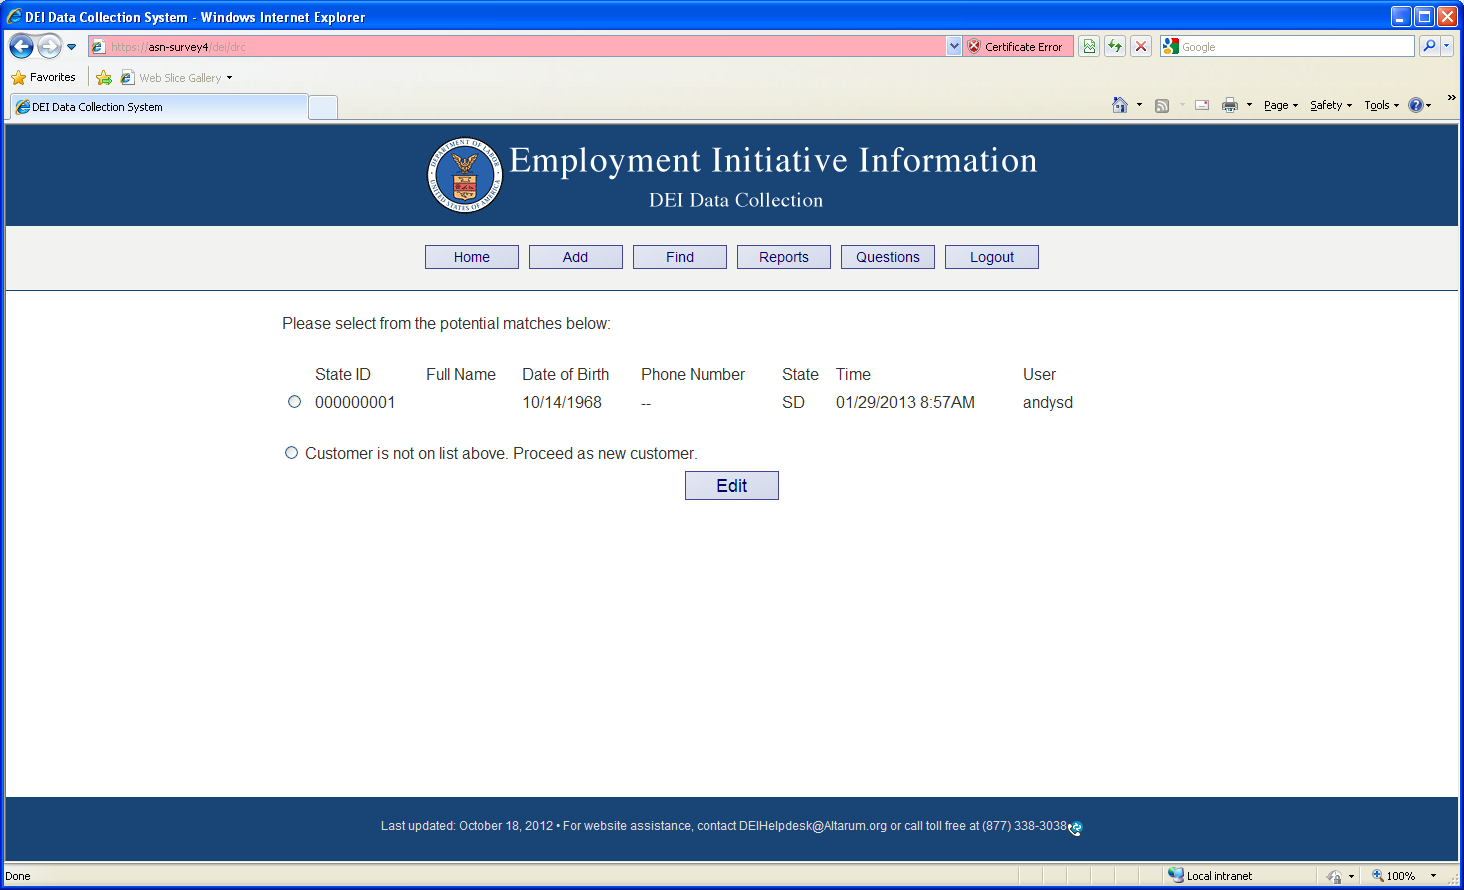Click the Logout button
This screenshot has height=890, width=1464.
(992, 257)
